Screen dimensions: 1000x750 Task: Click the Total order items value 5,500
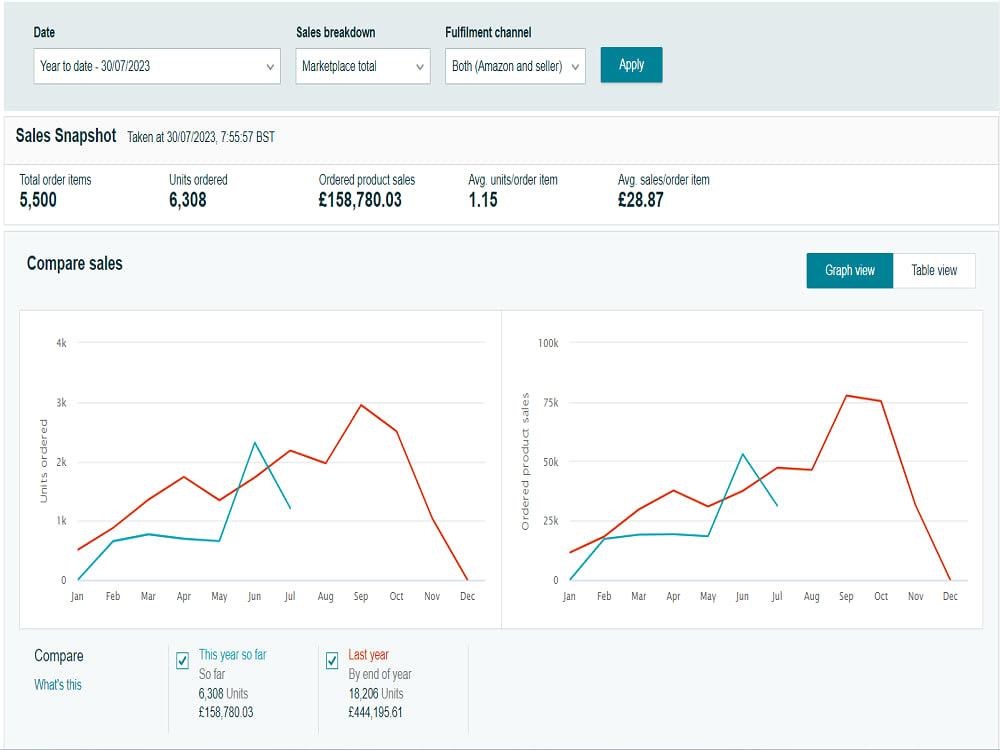[38, 200]
